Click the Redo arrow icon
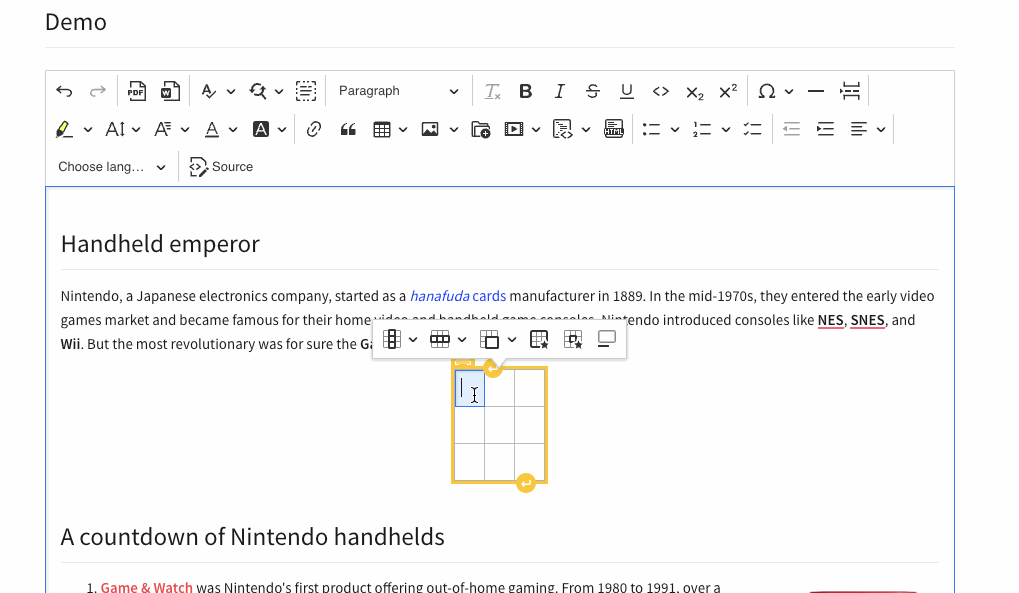Screen dimensions: 1019x593 coord(97,91)
